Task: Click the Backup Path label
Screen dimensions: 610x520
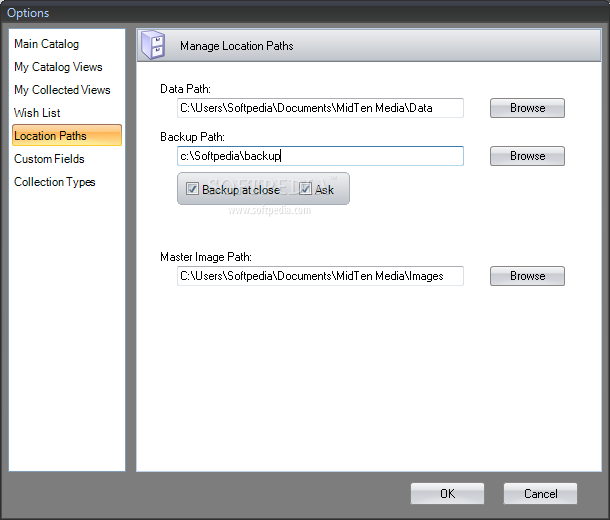Action: [x=193, y=137]
